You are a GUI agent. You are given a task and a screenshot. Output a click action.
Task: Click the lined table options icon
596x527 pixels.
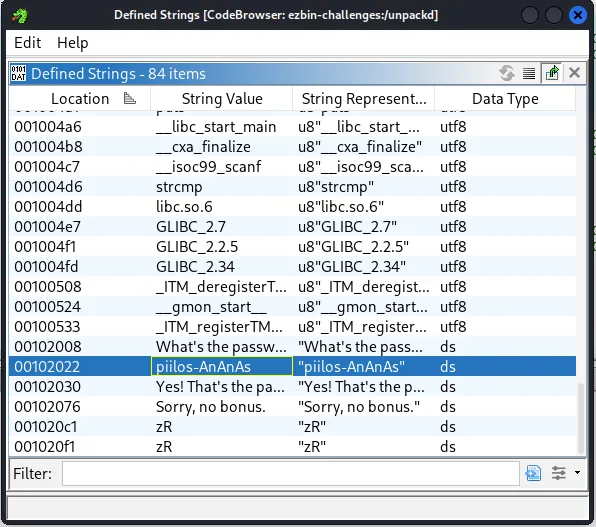tap(529, 73)
